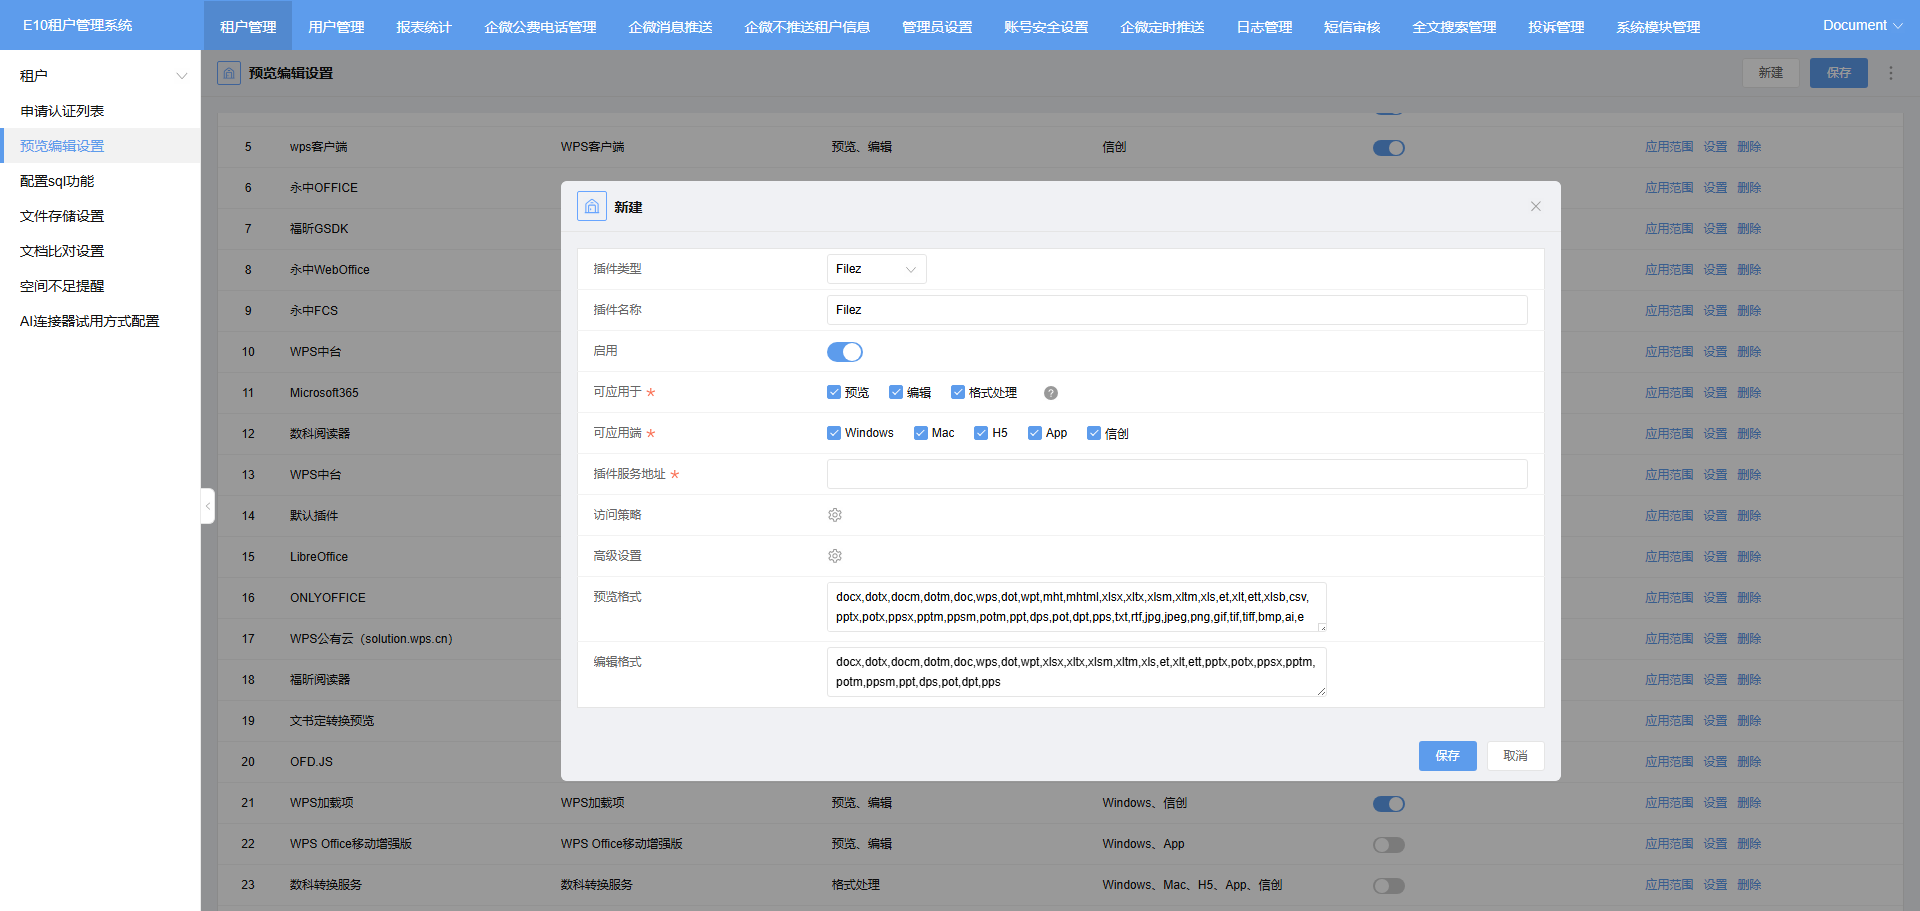The image size is (1920, 911).
Task: Click the 新建 button in the page header
Action: [x=1771, y=73]
